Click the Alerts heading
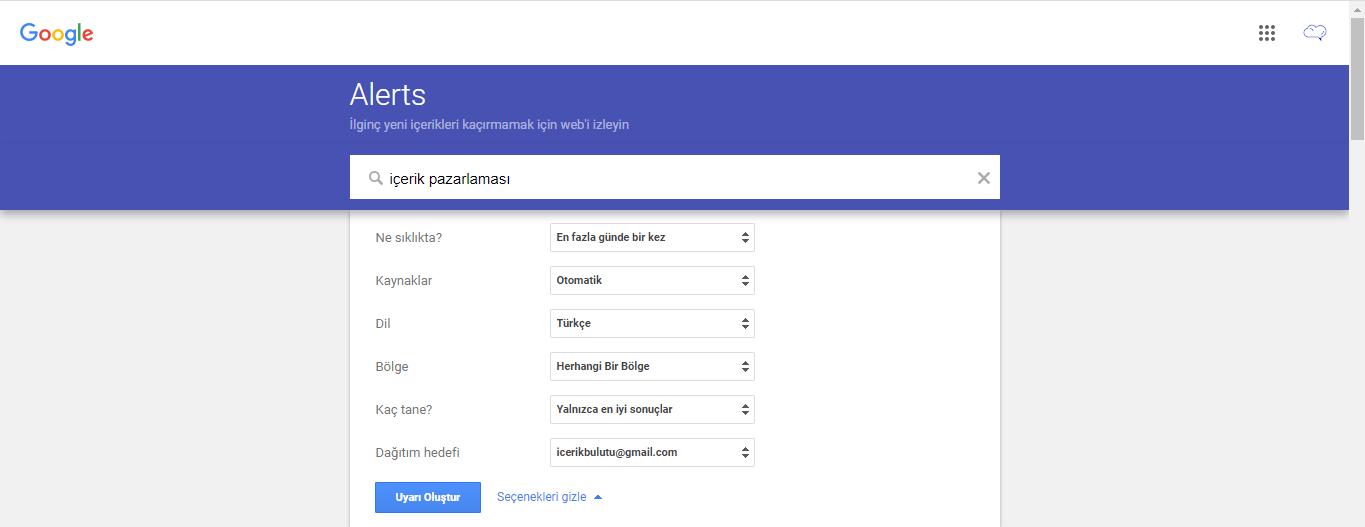Screen dimensions: 1365x527 (x=388, y=95)
